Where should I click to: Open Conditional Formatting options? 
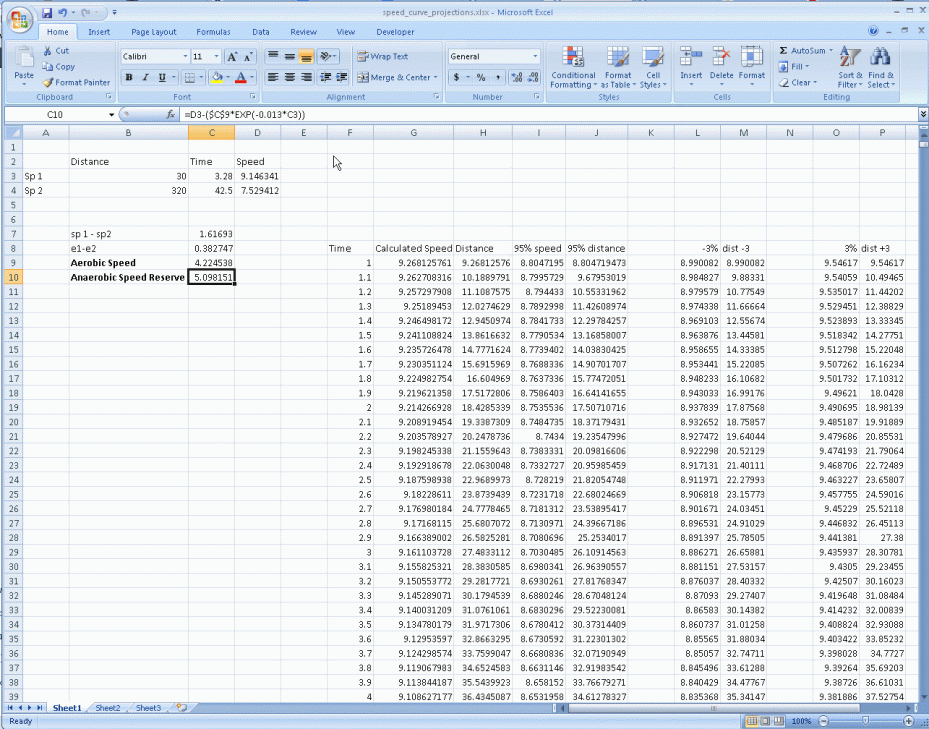(572, 67)
